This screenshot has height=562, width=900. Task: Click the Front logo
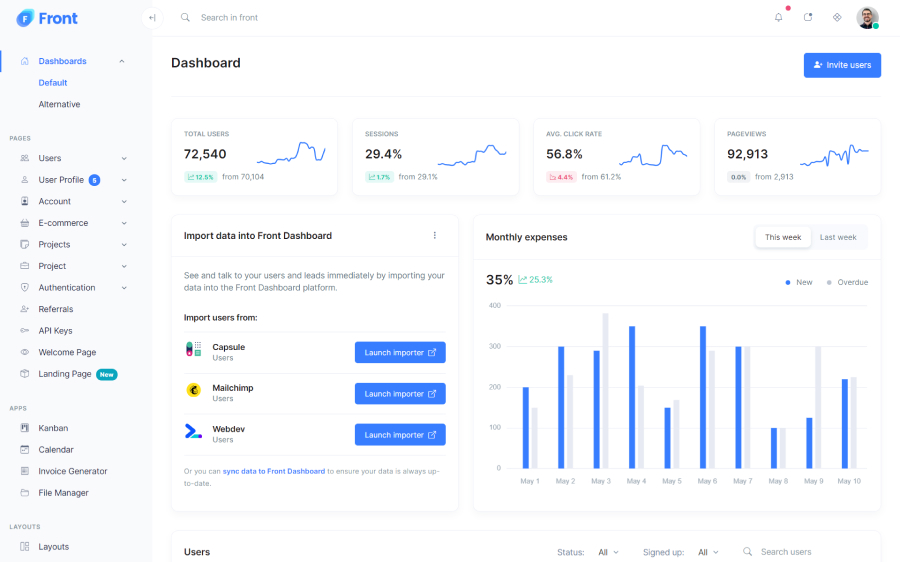coord(47,18)
